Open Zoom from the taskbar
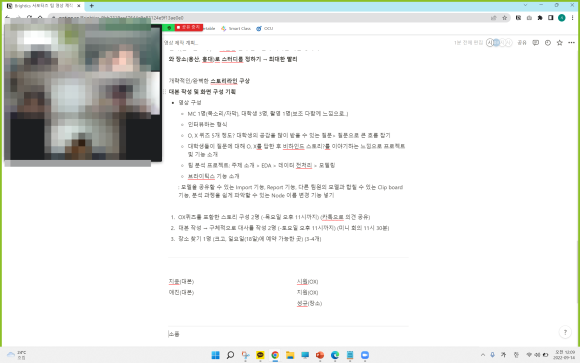This screenshot has height=363, width=580. pos(365,355)
